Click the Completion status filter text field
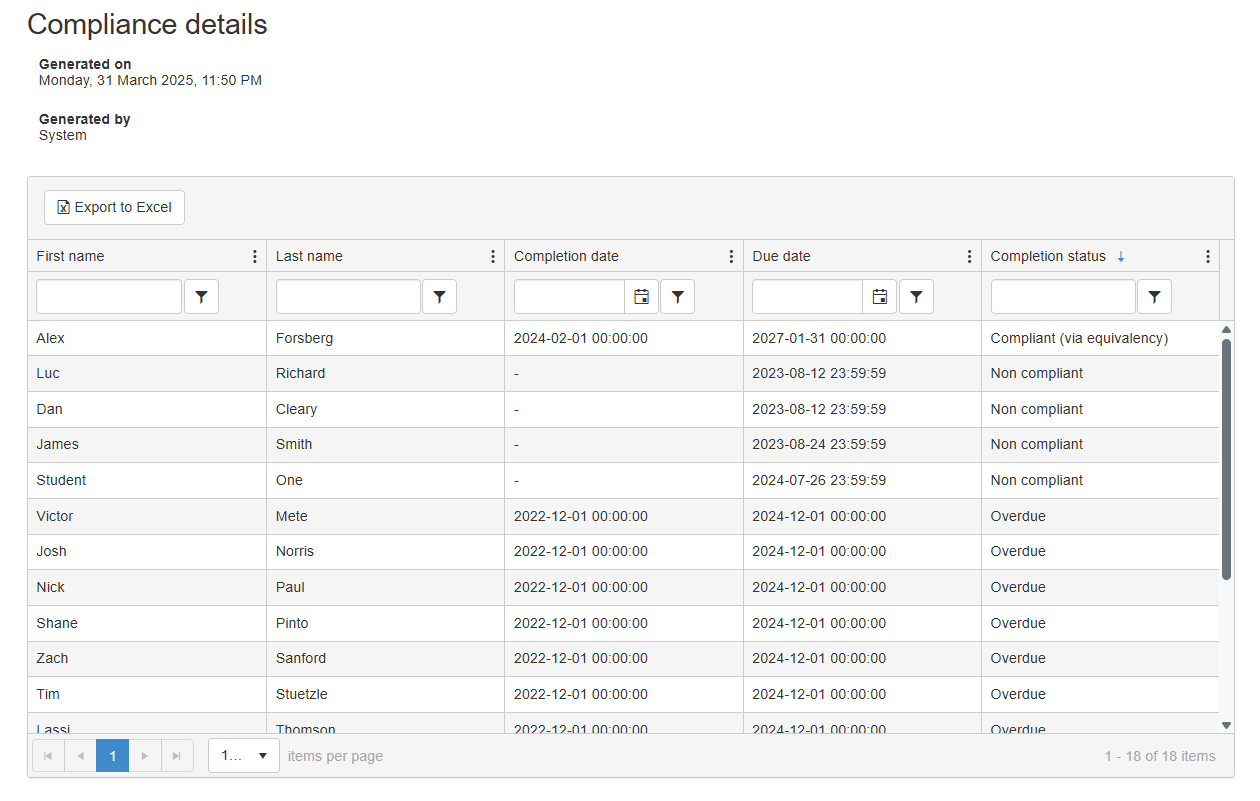 coord(1063,297)
